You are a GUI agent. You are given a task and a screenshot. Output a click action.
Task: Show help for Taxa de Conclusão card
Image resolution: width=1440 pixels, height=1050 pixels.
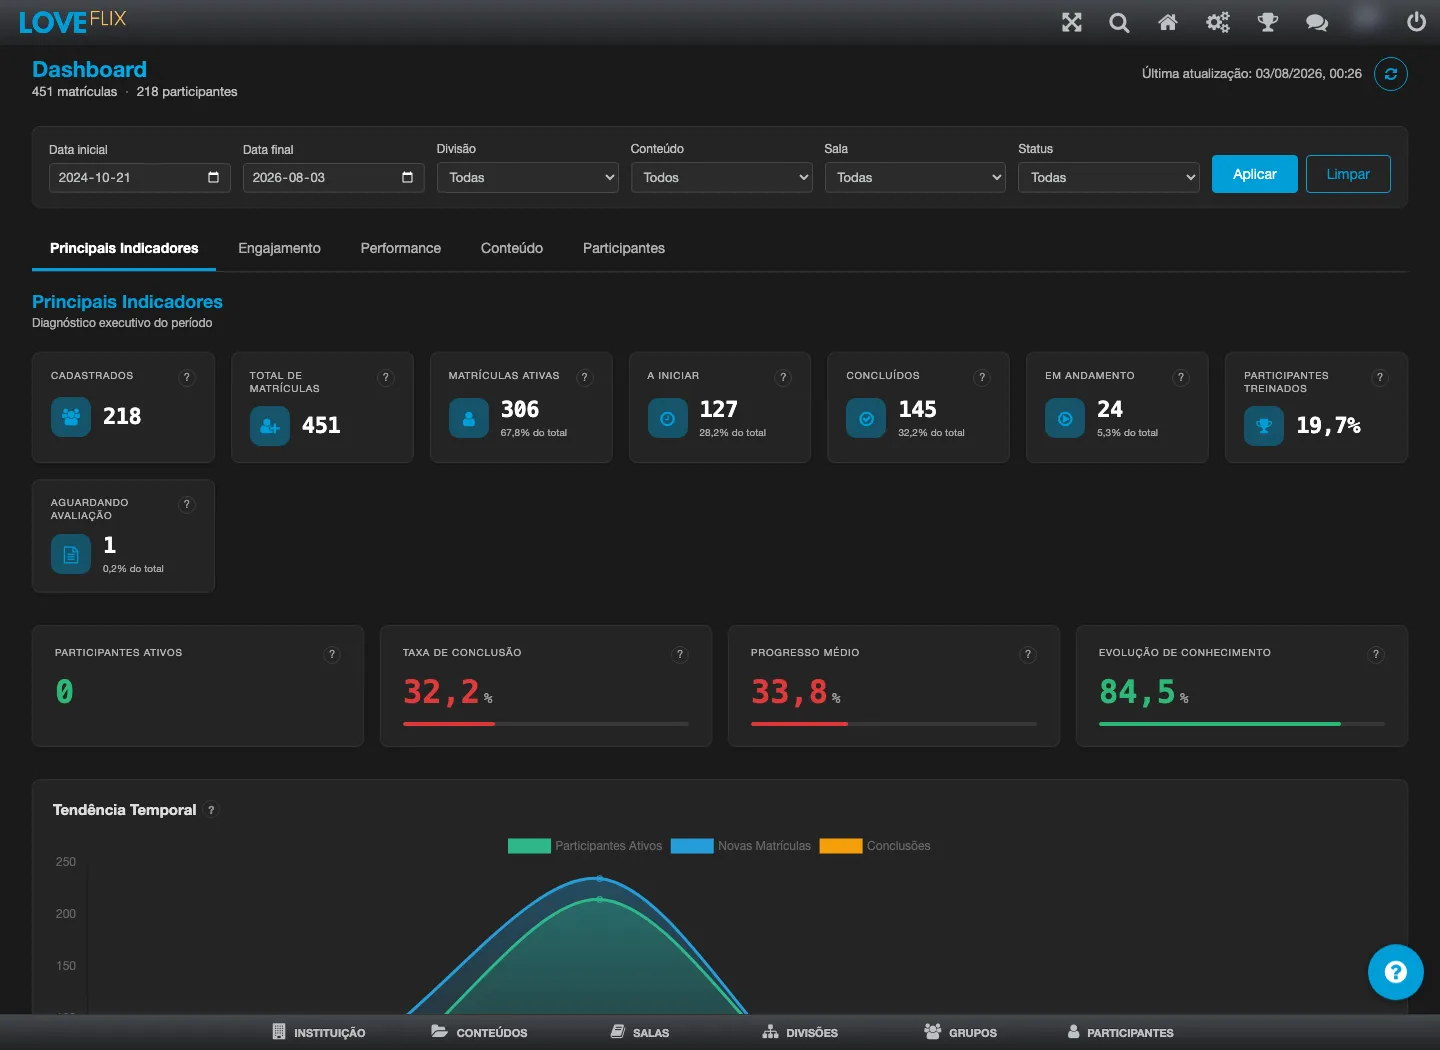[680, 655]
